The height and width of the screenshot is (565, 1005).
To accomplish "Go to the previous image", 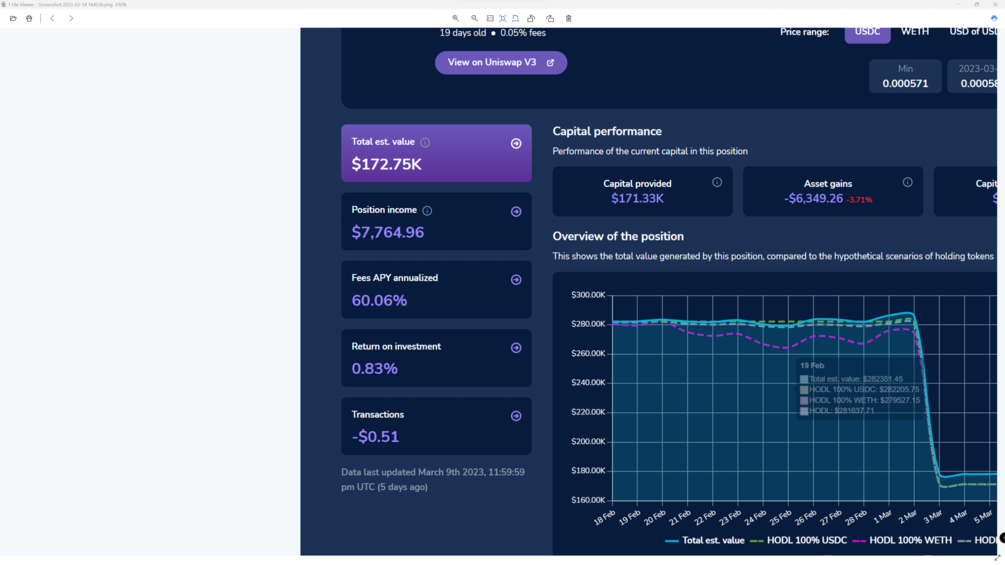I will pos(53,18).
